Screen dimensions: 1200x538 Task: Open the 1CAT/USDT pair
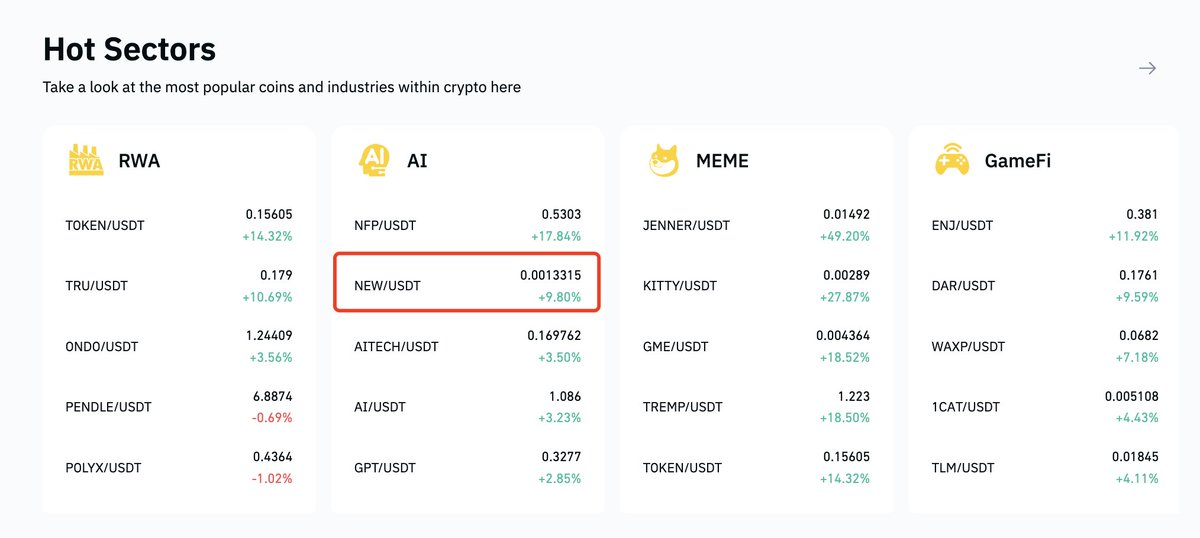coord(1044,407)
